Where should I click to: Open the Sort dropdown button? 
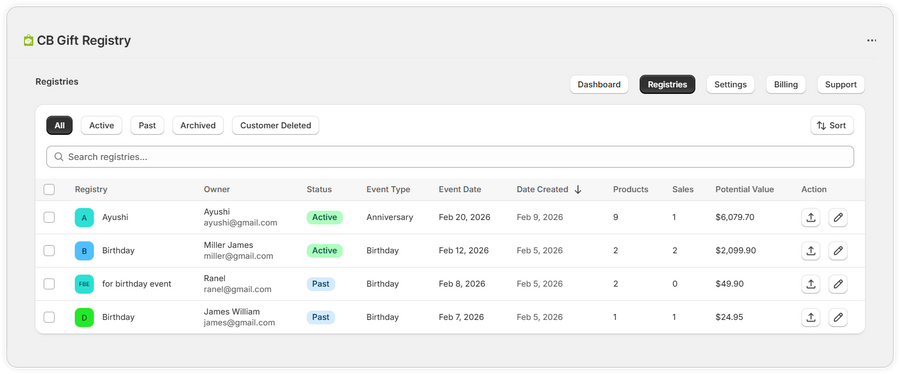click(832, 126)
